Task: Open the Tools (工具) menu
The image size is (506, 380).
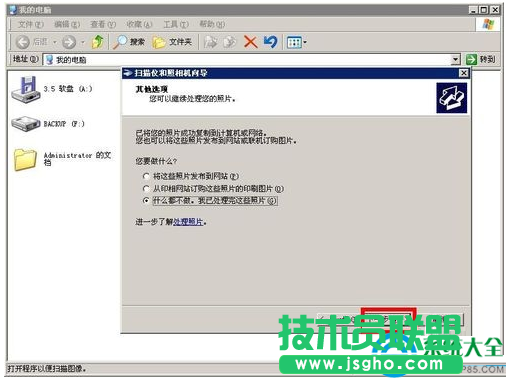Action: [176, 24]
